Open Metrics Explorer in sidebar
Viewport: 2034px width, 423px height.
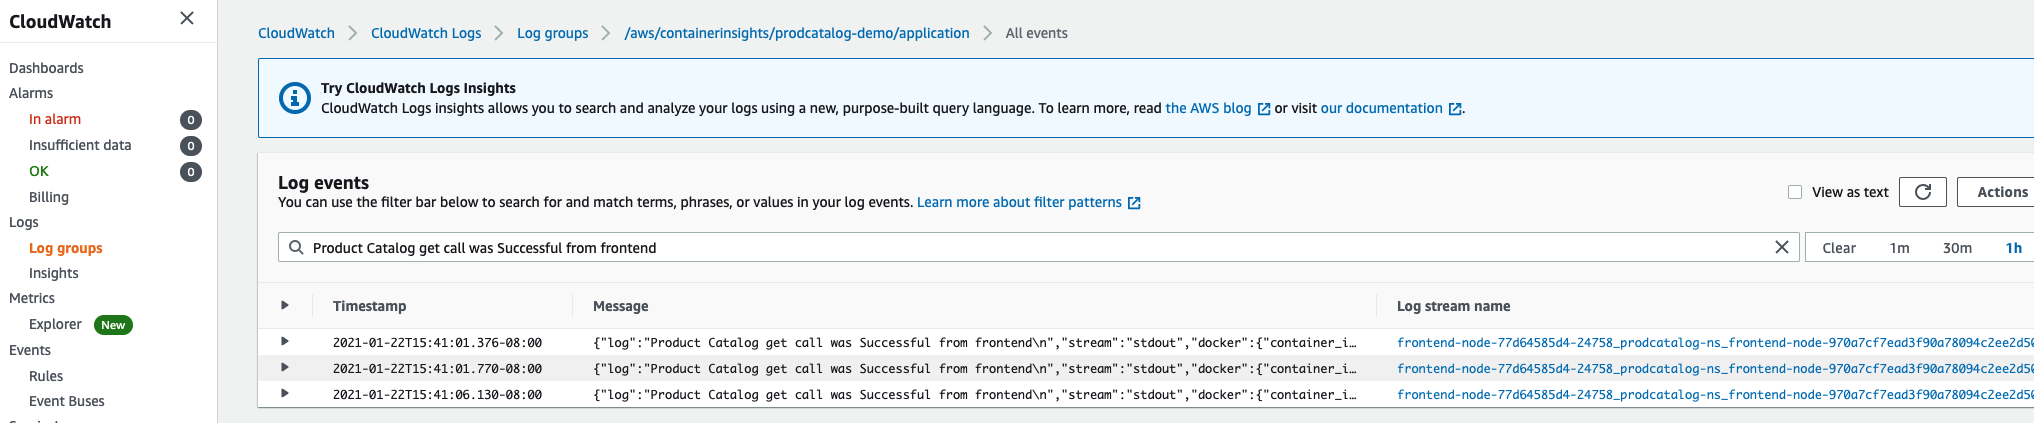(x=55, y=324)
